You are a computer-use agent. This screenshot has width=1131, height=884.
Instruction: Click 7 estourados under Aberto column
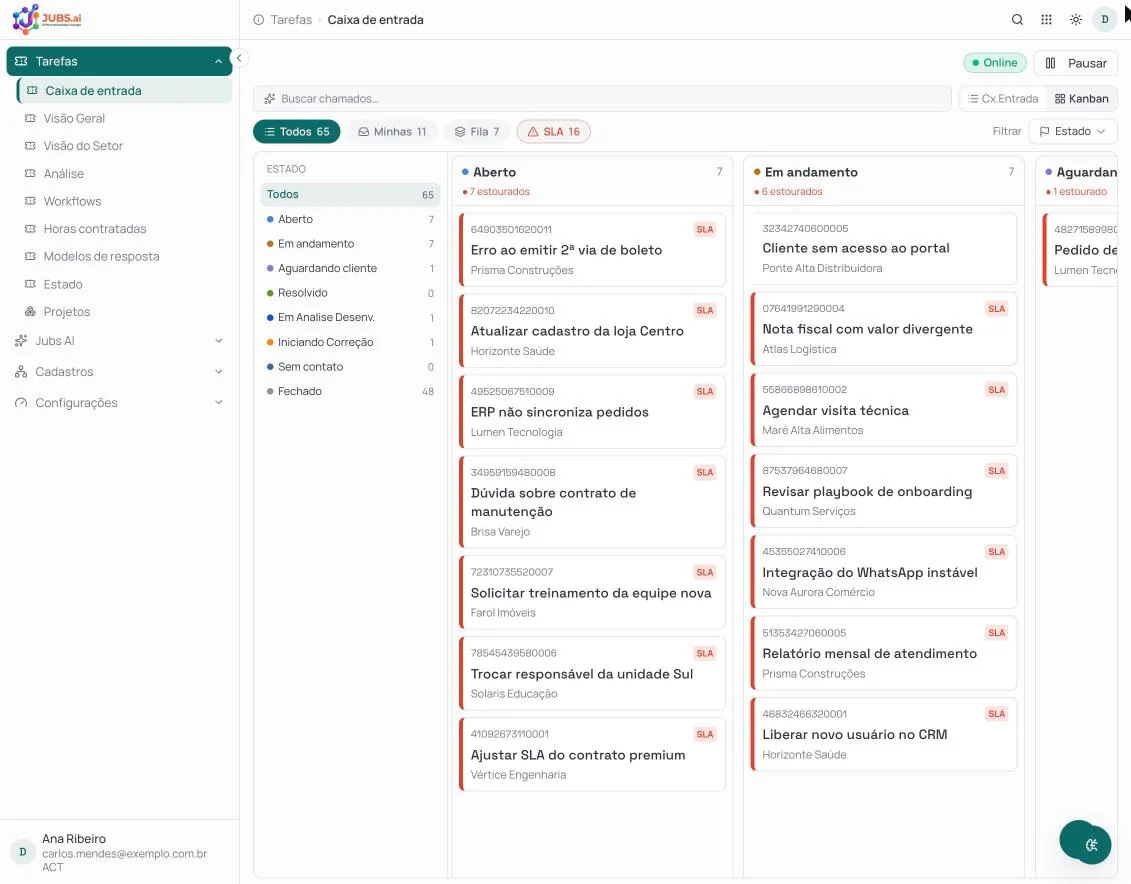pos(496,192)
